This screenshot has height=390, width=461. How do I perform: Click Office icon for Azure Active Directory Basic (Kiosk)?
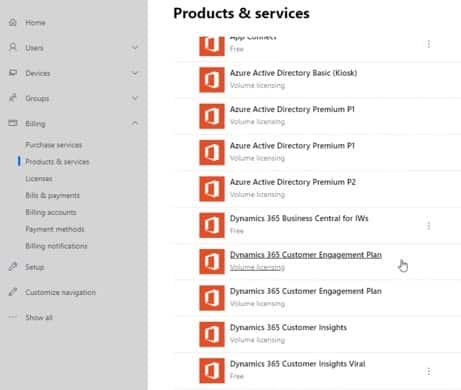click(x=212, y=80)
